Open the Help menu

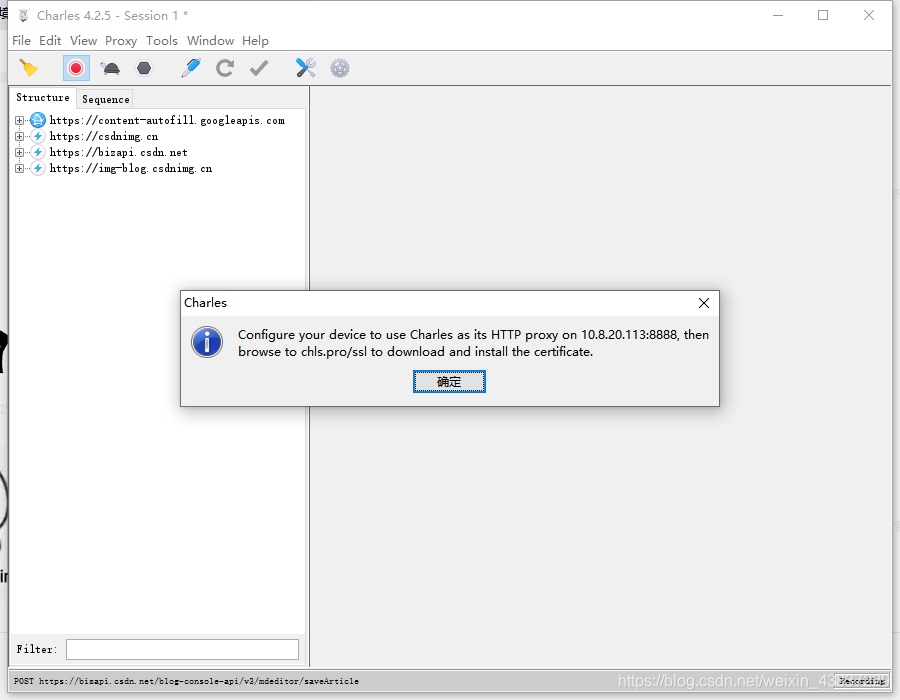[x=255, y=41]
